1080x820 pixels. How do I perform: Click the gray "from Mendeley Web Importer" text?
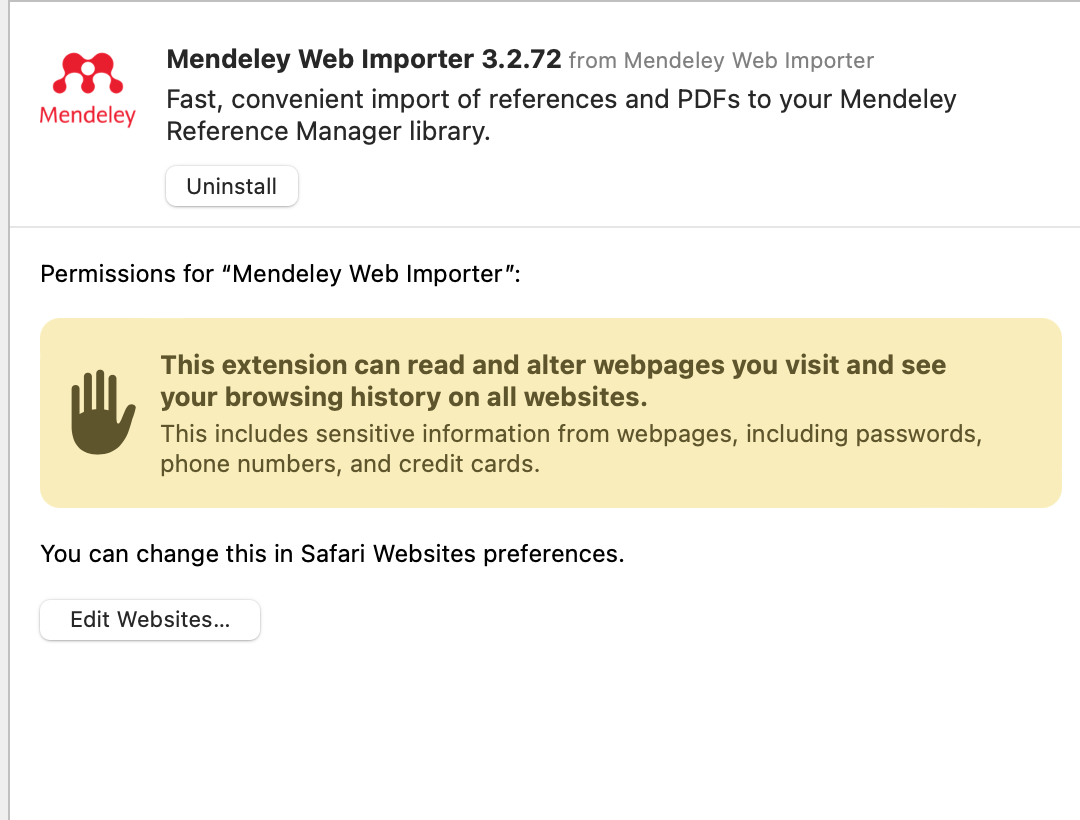click(x=721, y=61)
